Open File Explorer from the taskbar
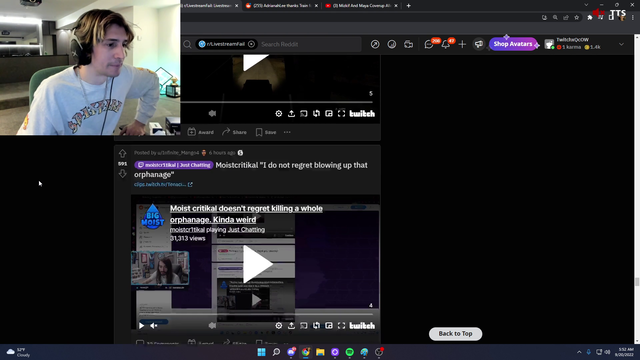This screenshot has width=640, height=360. (x=320, y=352)
